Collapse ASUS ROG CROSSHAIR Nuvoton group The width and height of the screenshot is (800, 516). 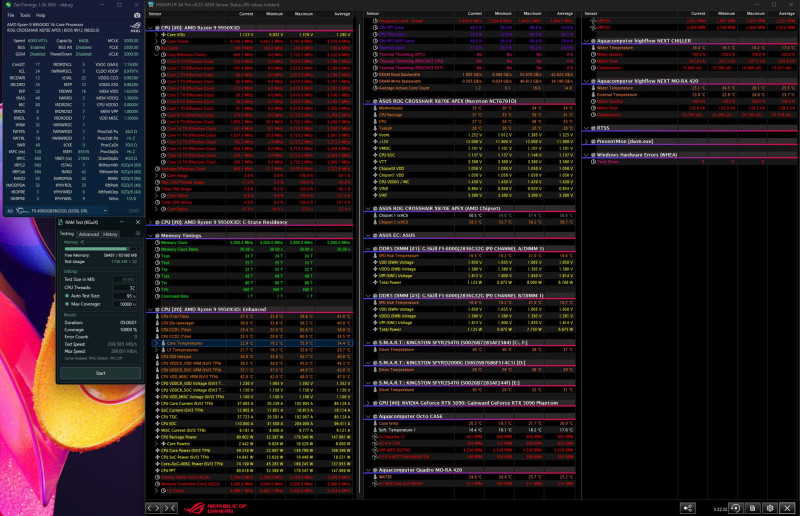[368, 101]
